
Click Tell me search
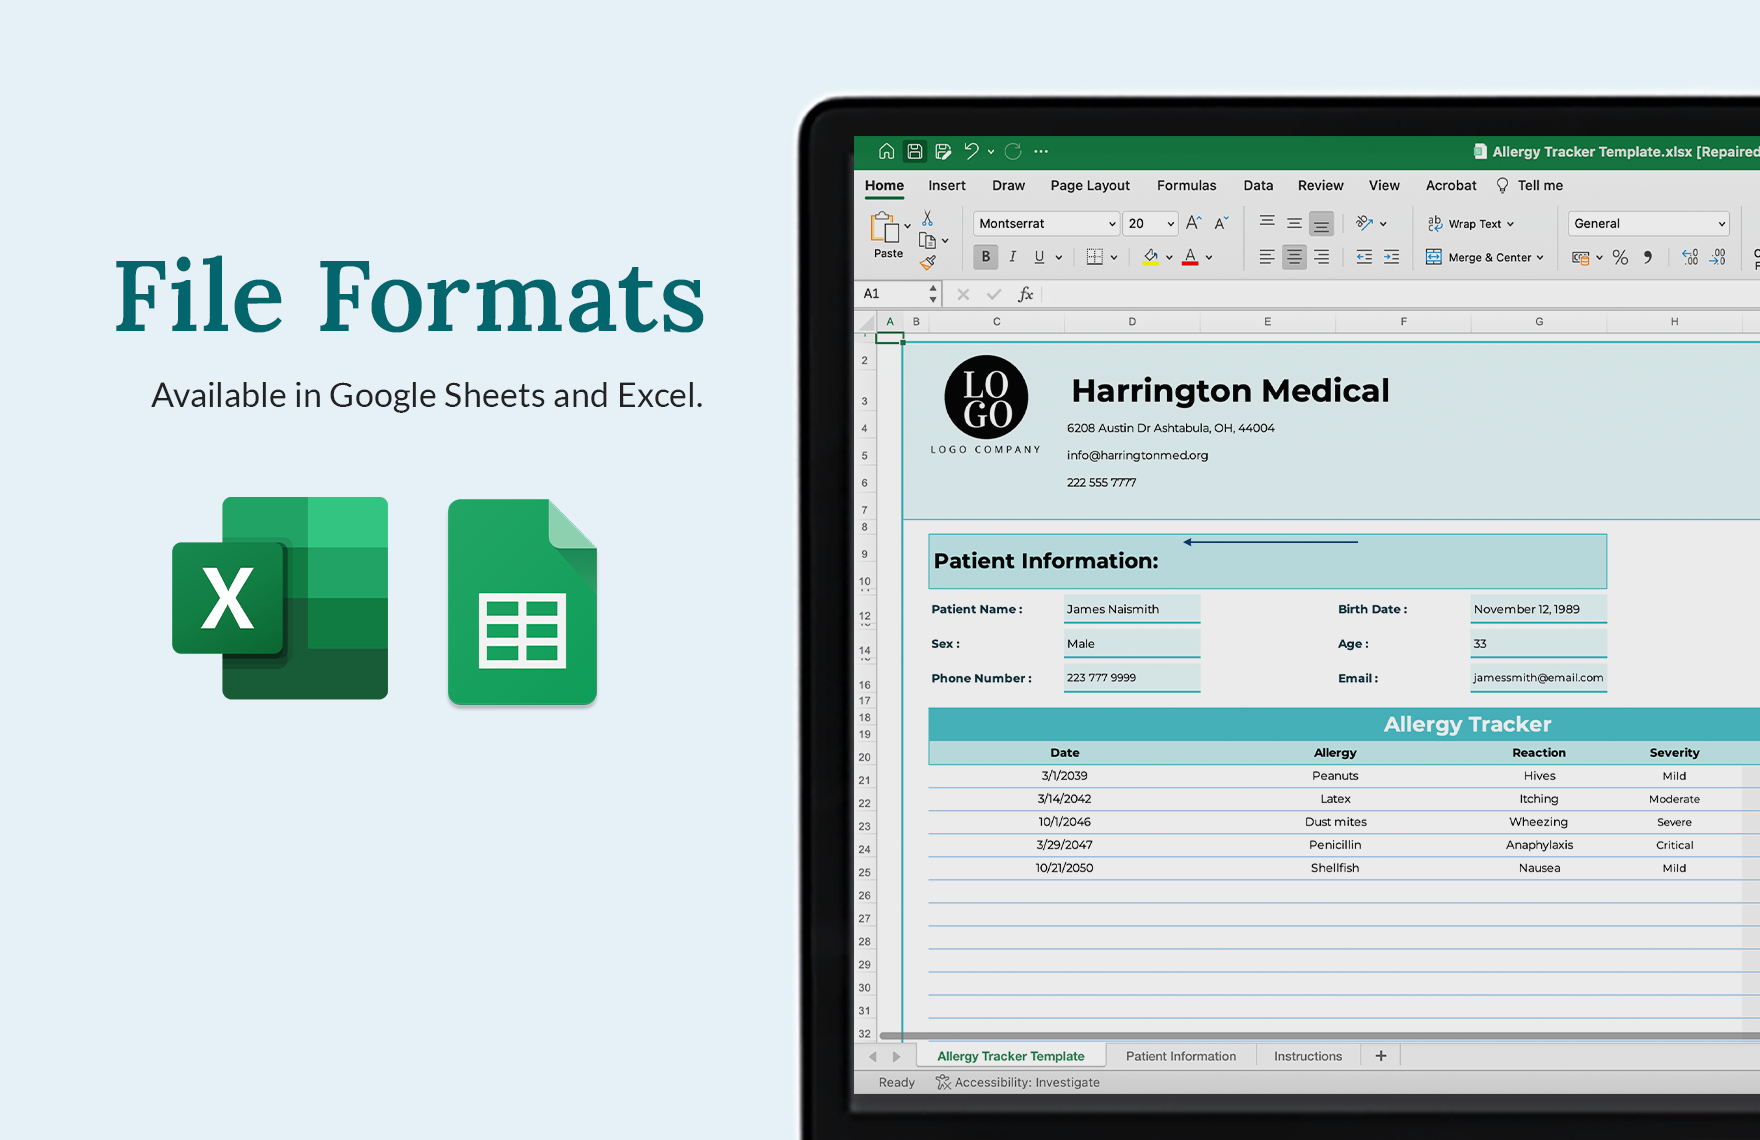point(1529,185)
